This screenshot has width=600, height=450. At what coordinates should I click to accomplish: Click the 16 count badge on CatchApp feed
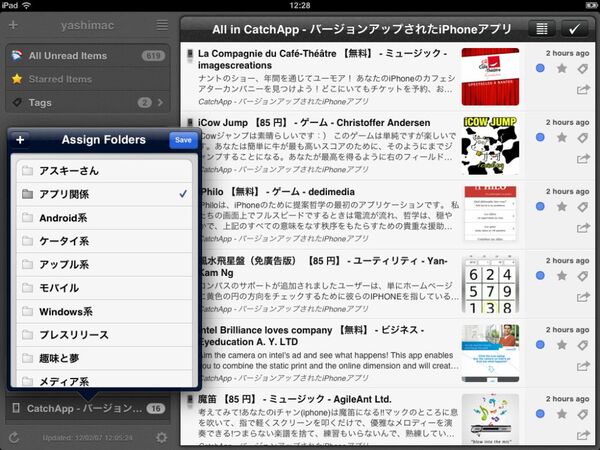tap(156, 409)
